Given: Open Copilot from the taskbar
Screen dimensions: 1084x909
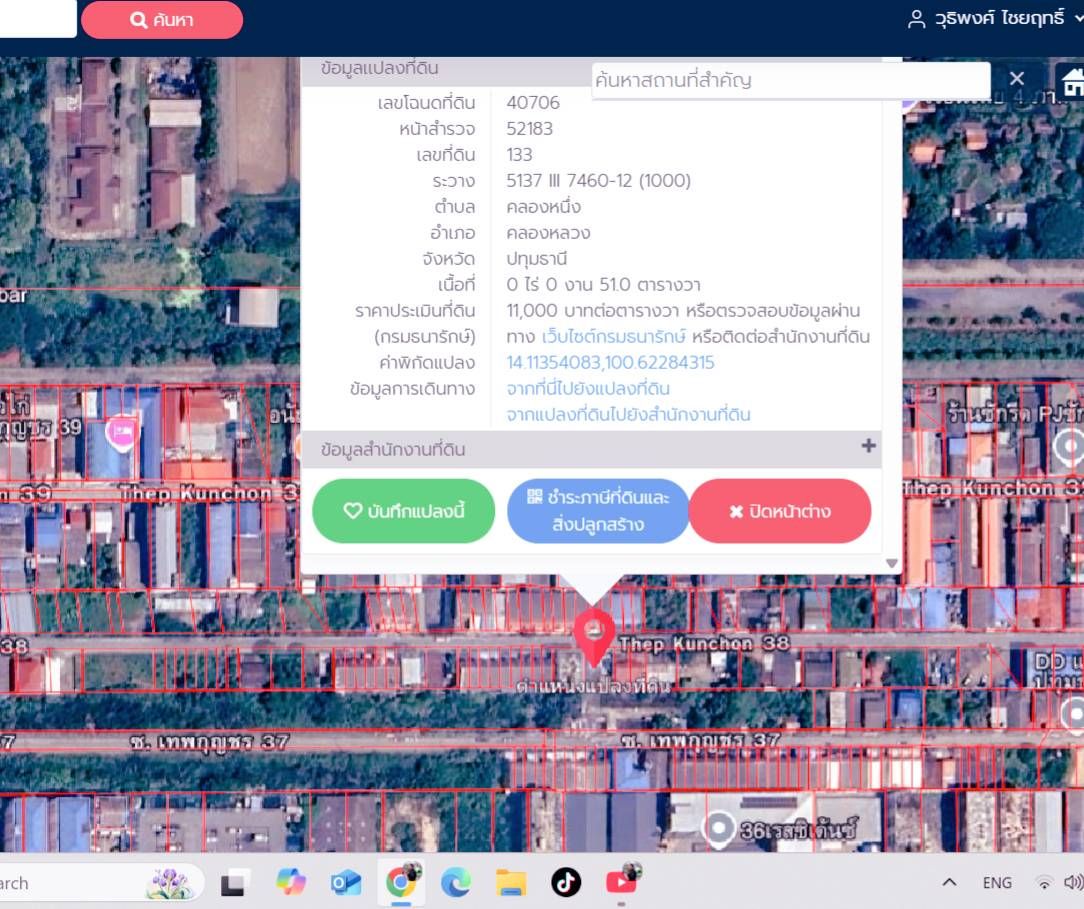Looking at the screenshot, I should tap(291, 882).
